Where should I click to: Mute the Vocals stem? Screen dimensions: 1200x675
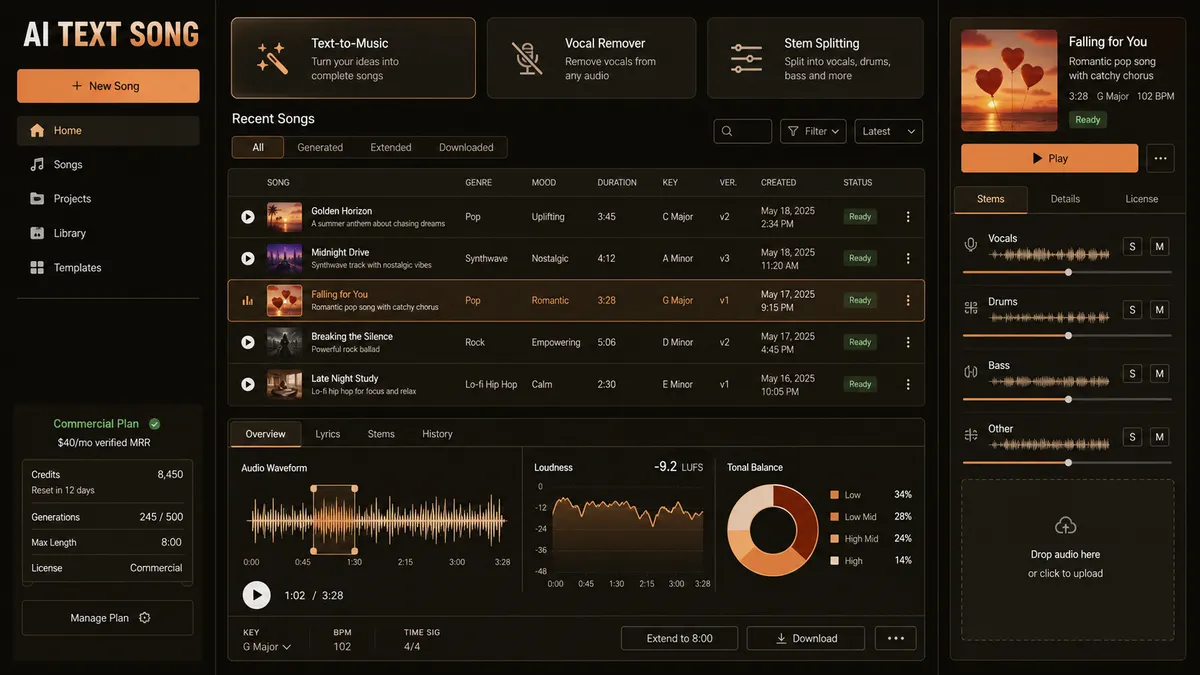pyautogui.click(x=1160, y=246)
